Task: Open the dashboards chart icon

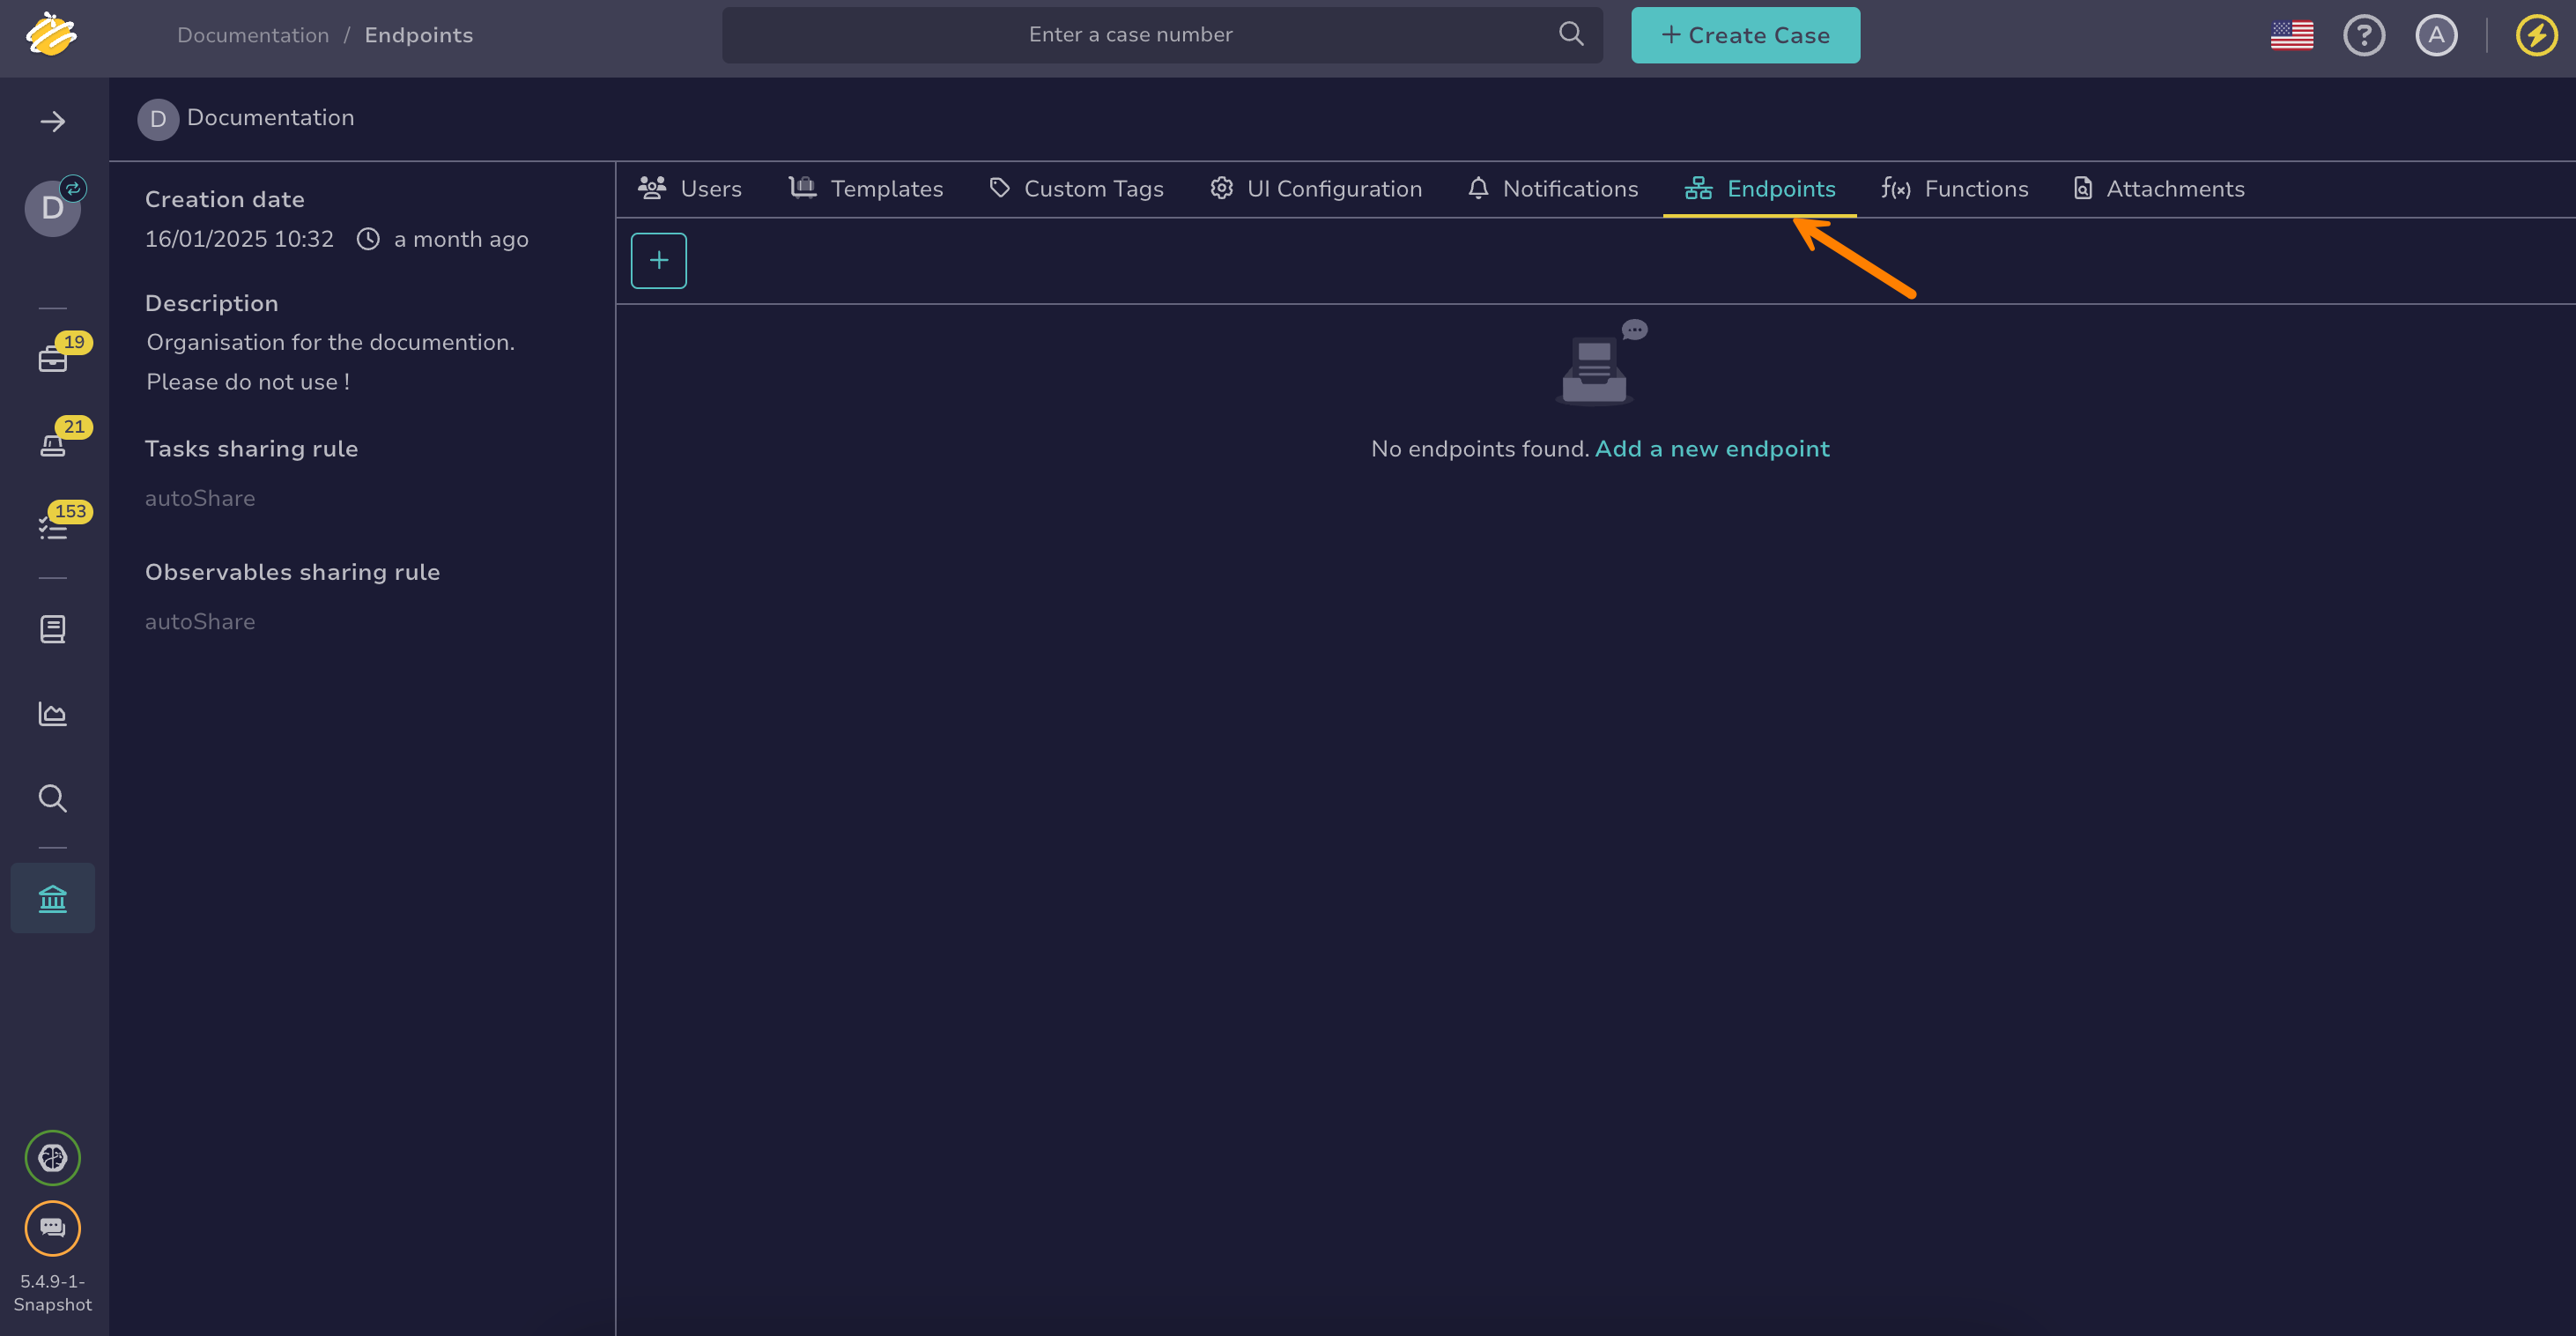Action: click(x=52, y=713)
